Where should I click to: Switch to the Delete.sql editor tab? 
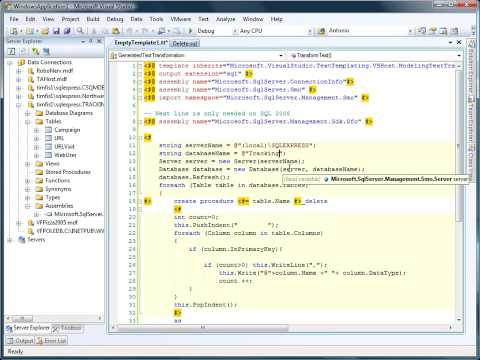[x=185, y=43]
